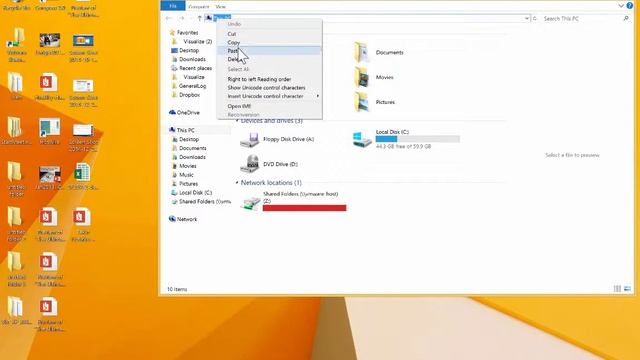Open the File tab
Viewport: 640px width, 360px height.
click(x=173, y=6)
